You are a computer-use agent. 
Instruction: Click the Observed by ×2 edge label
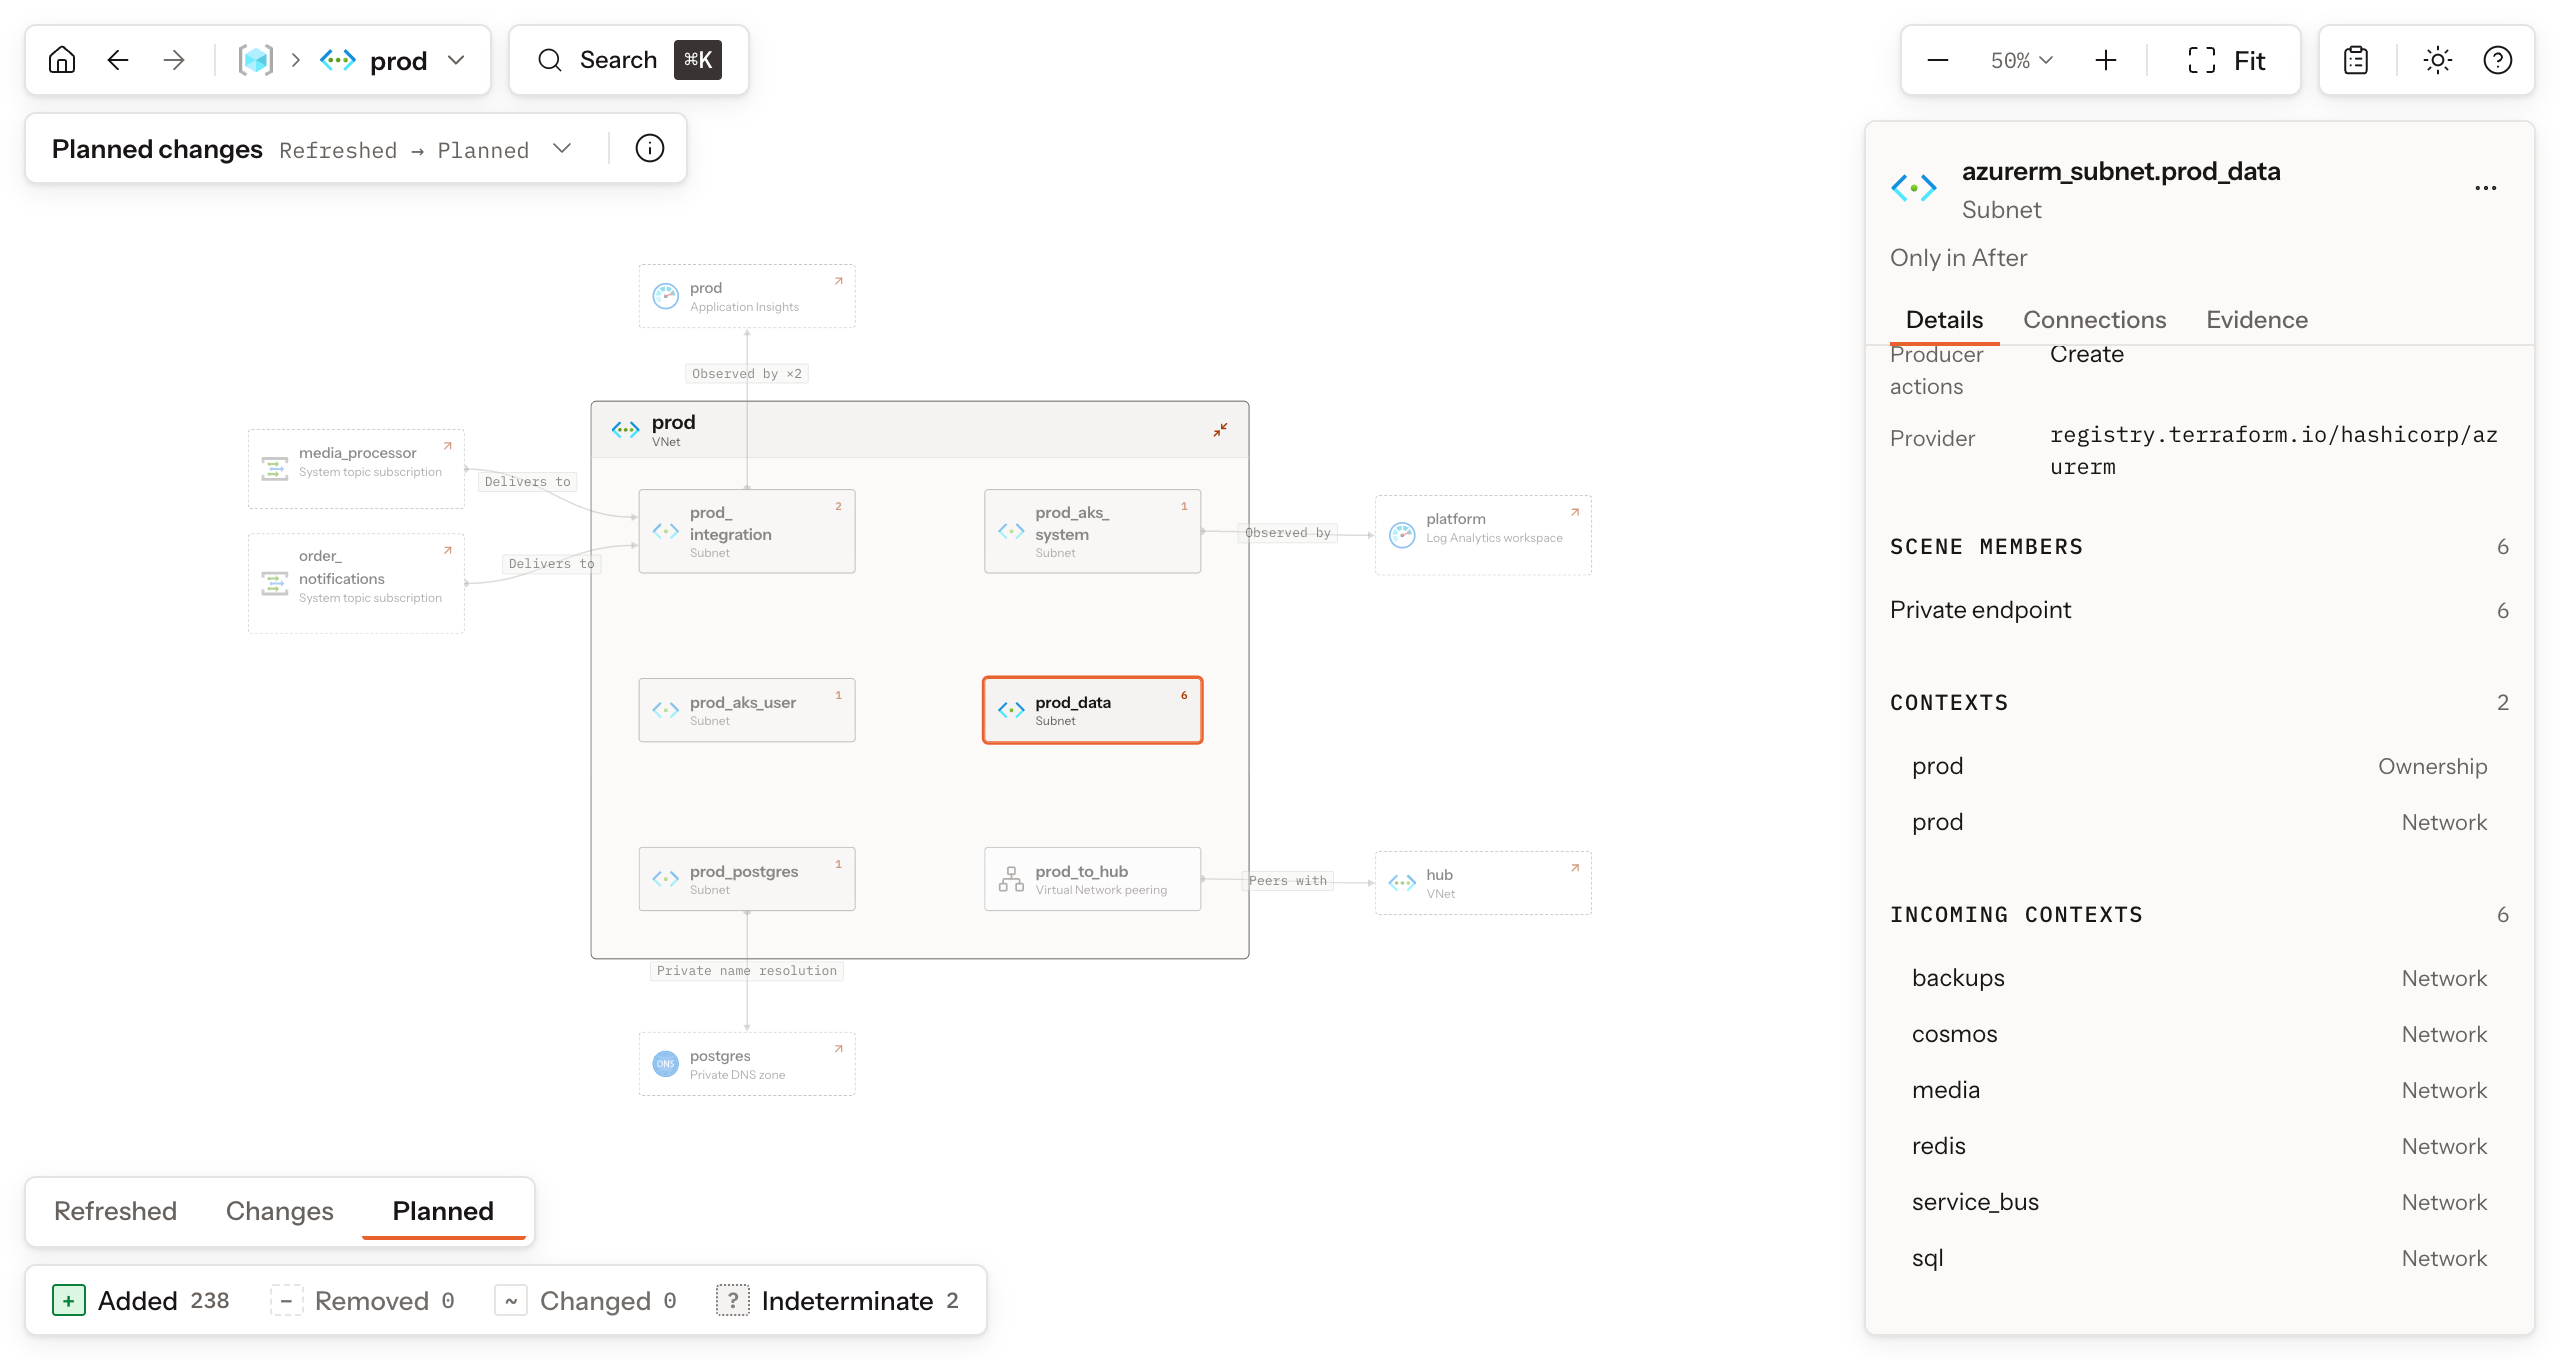point(747,374)
